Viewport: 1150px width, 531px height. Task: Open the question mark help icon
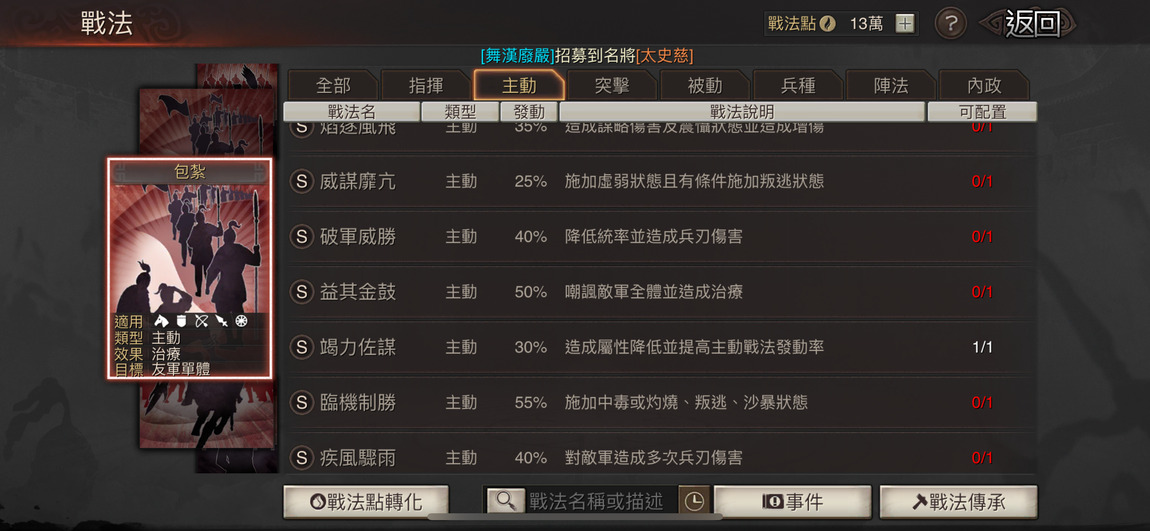pos(950,24)
